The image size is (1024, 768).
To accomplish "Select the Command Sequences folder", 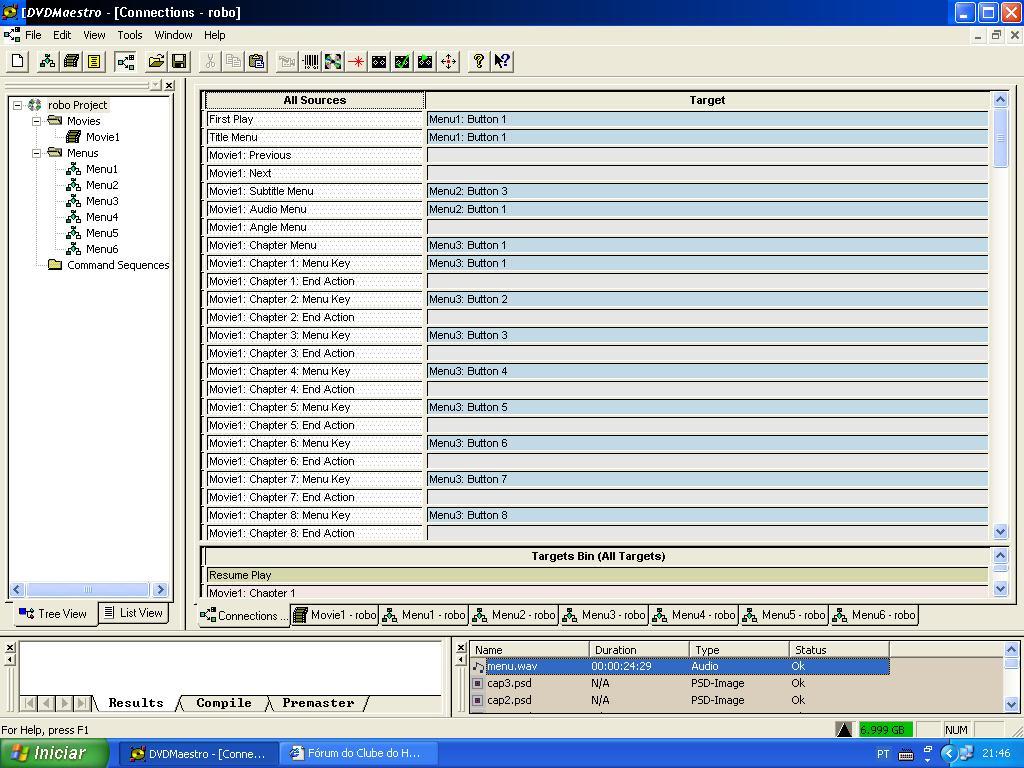I will (118, 265).
